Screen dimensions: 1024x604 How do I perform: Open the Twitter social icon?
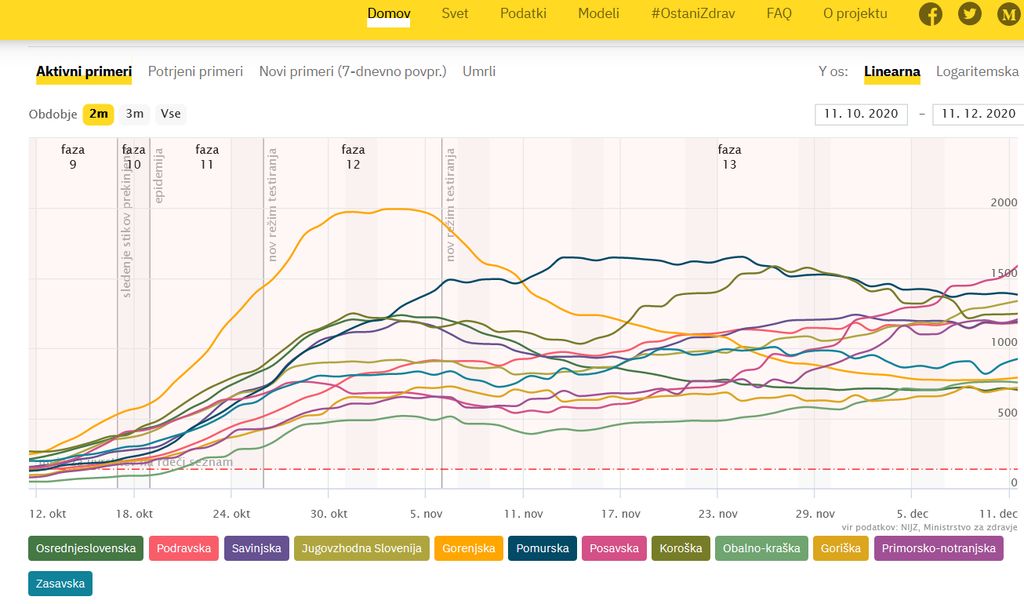click(969, 14)
